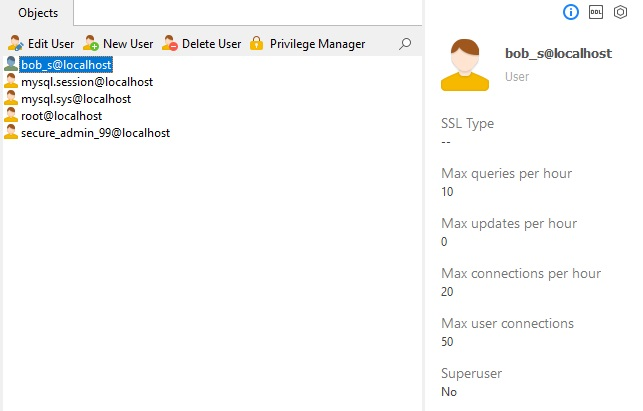Click New User to add an account
The height and width of the screenshot is (411, 643).
118,44
